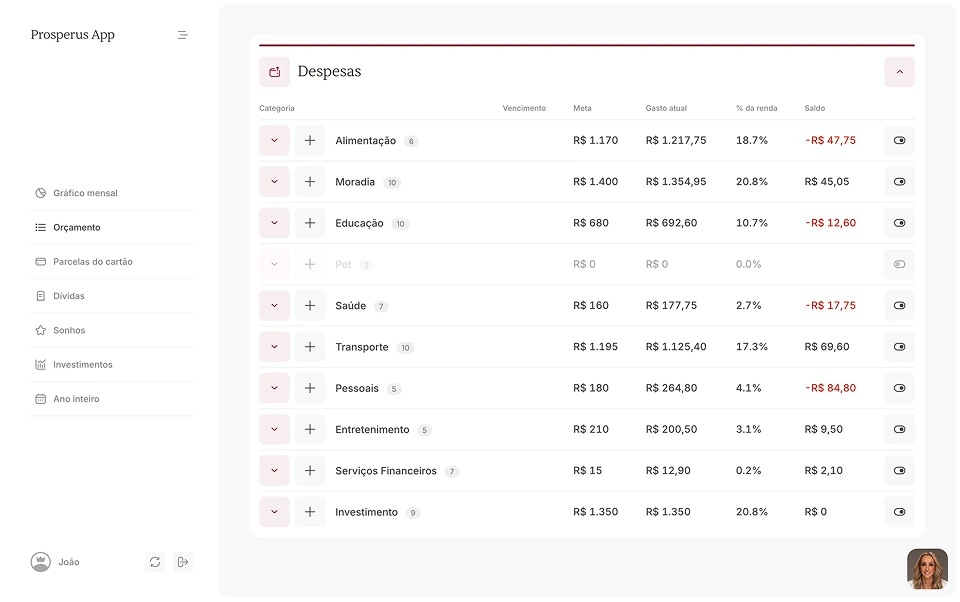Hide the Moradia category

coord(899,182)
